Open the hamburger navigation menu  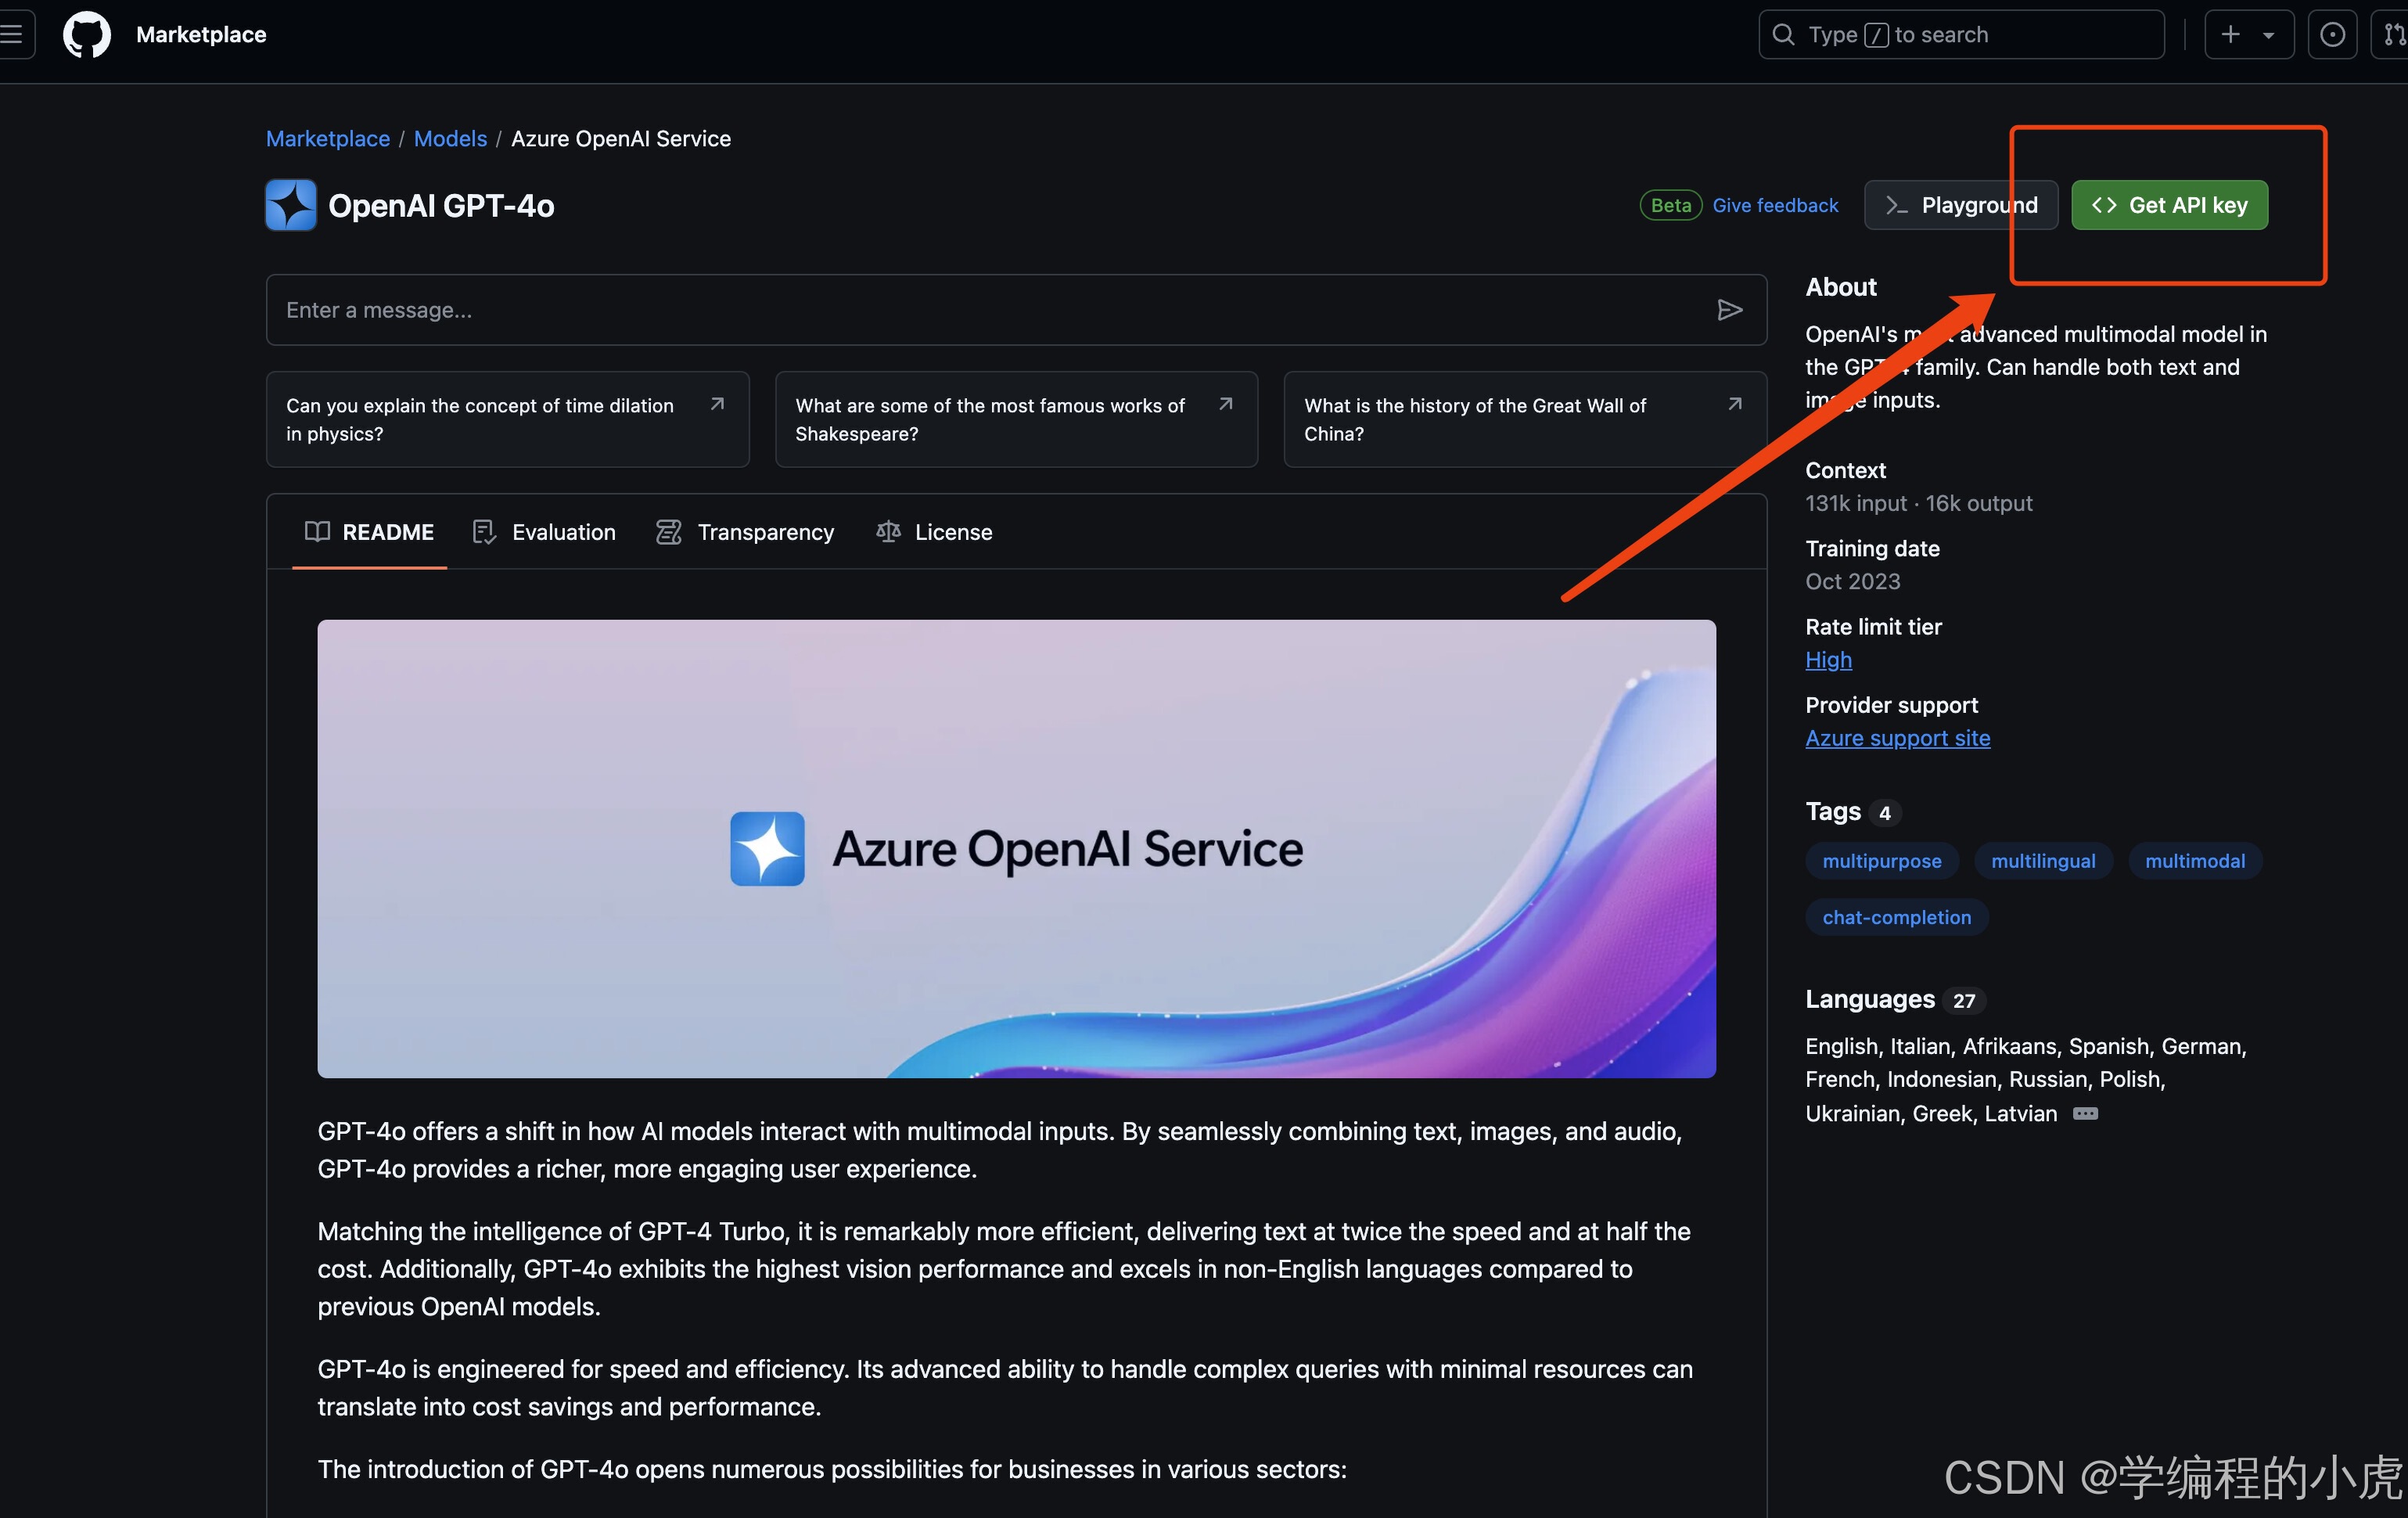12,34
